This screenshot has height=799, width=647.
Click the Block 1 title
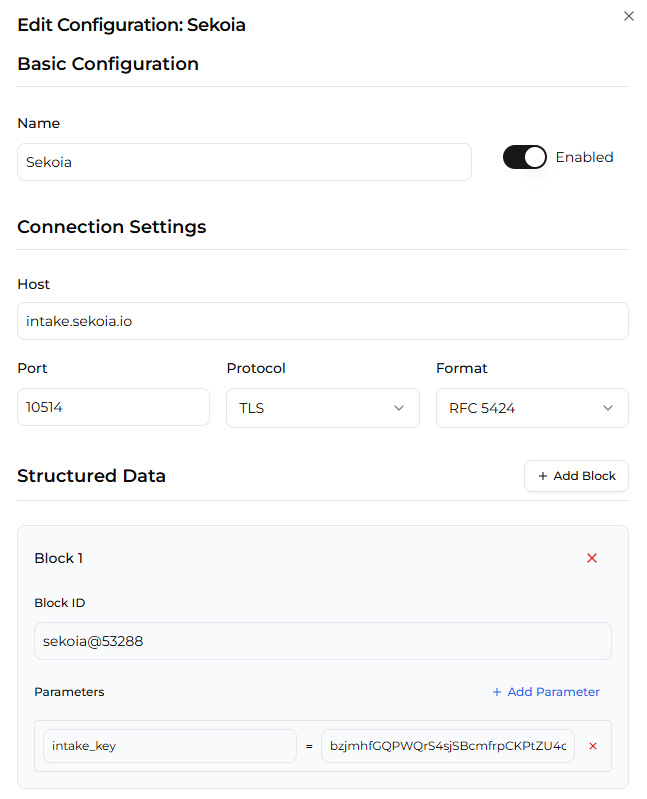click(59, 558)
